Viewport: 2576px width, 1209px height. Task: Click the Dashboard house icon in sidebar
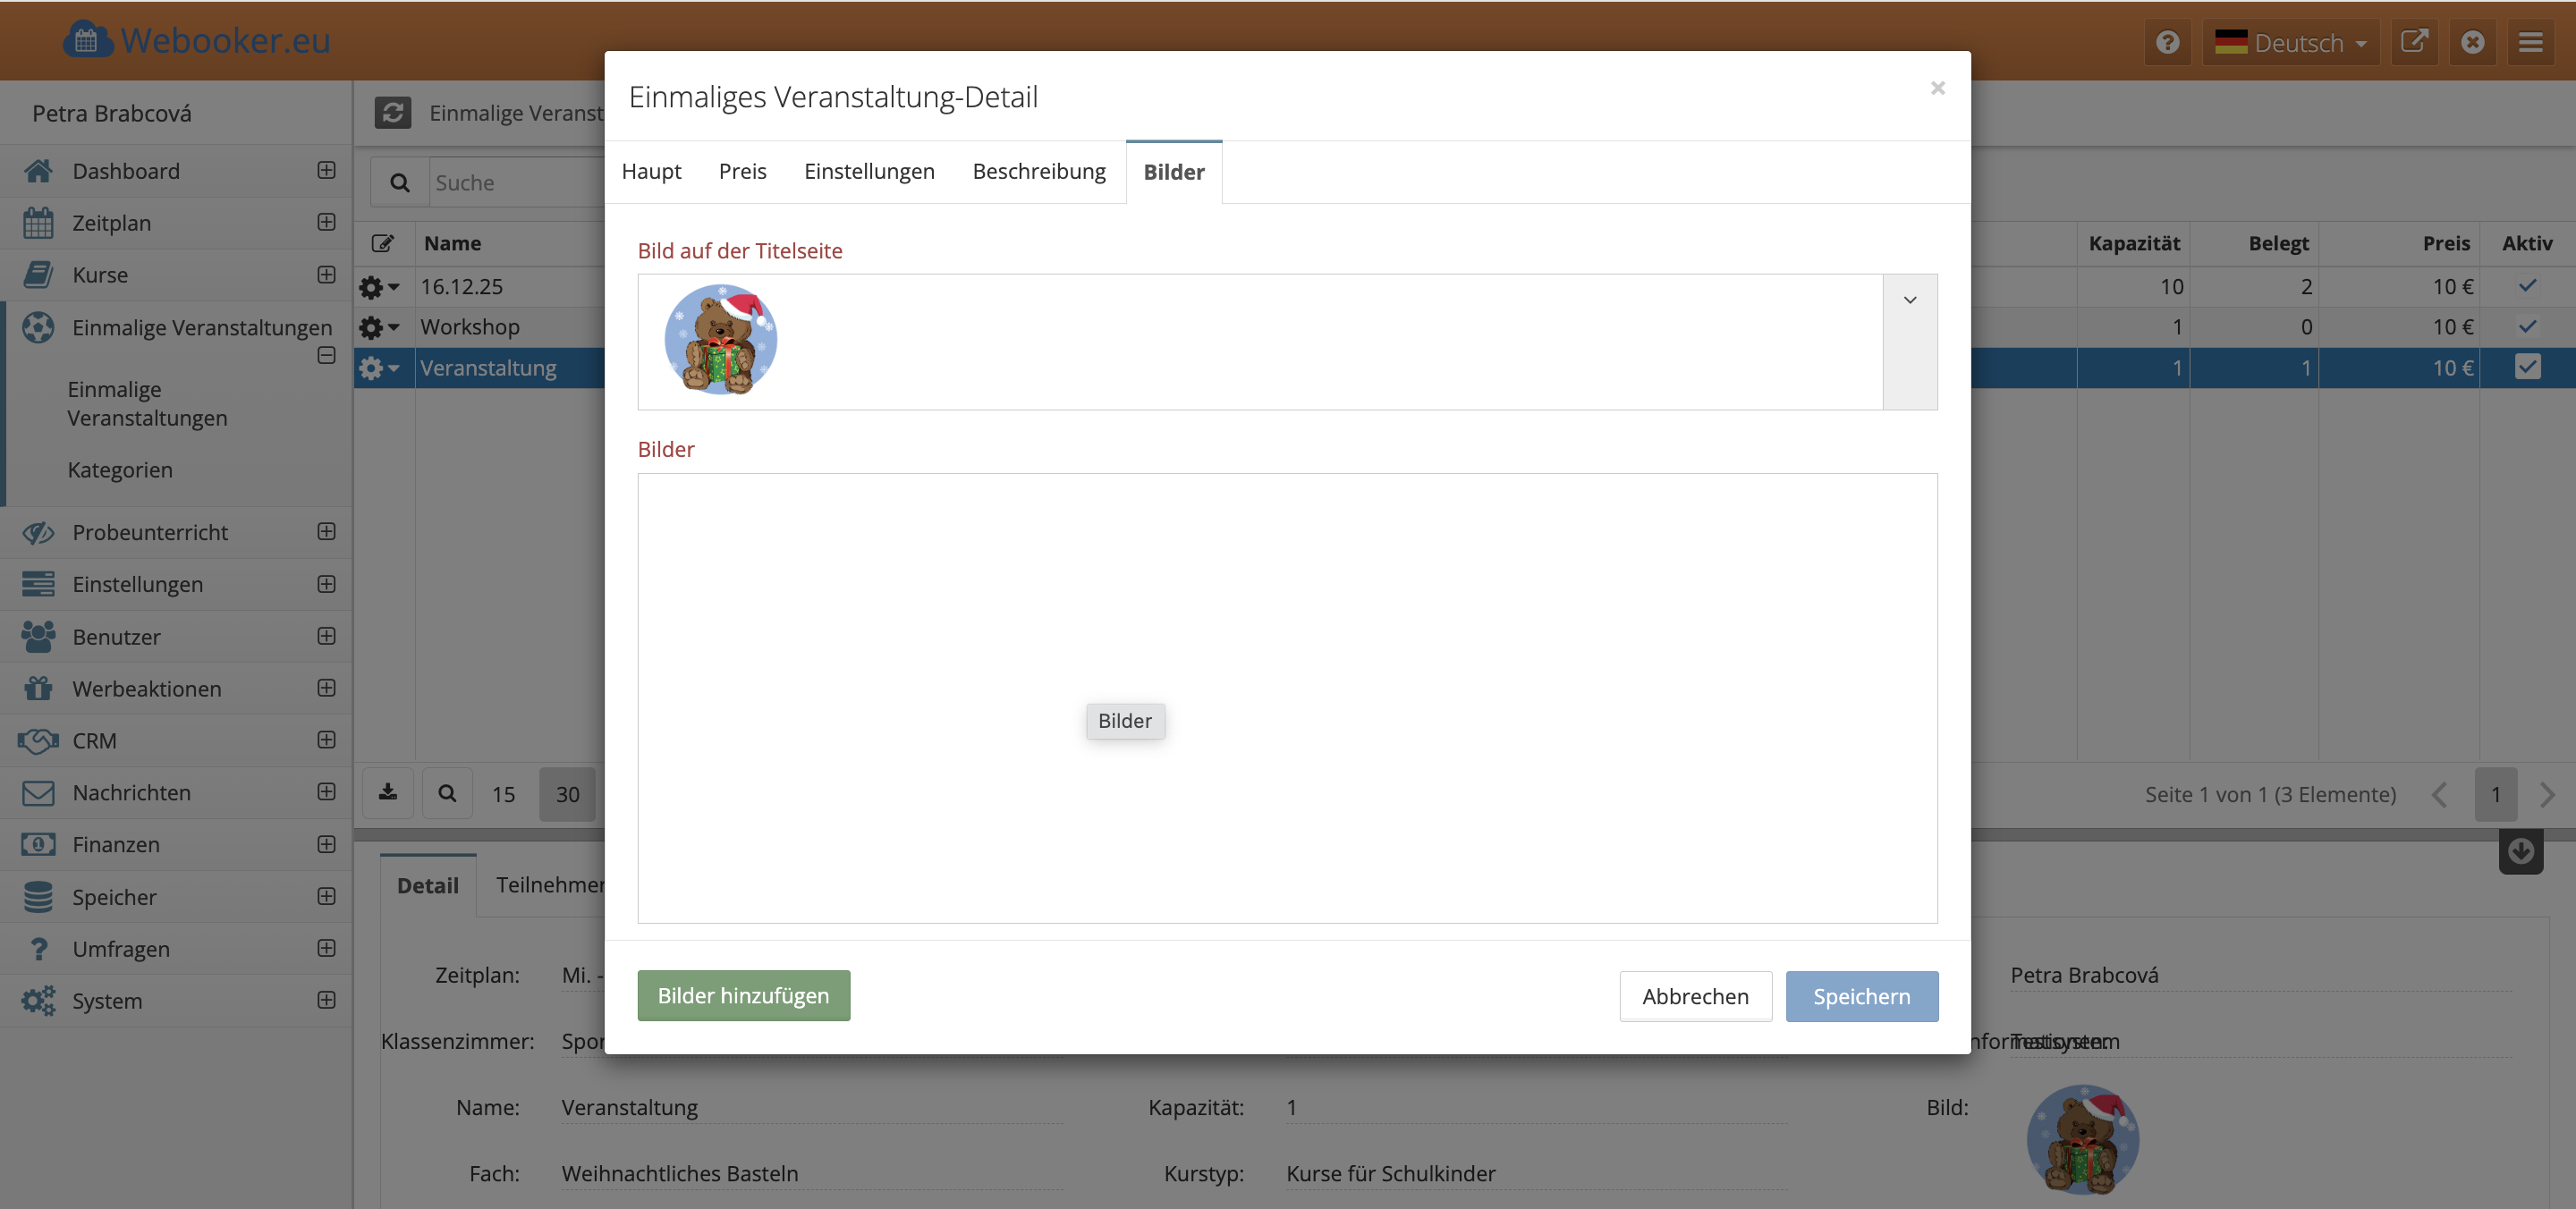(38, 171)
